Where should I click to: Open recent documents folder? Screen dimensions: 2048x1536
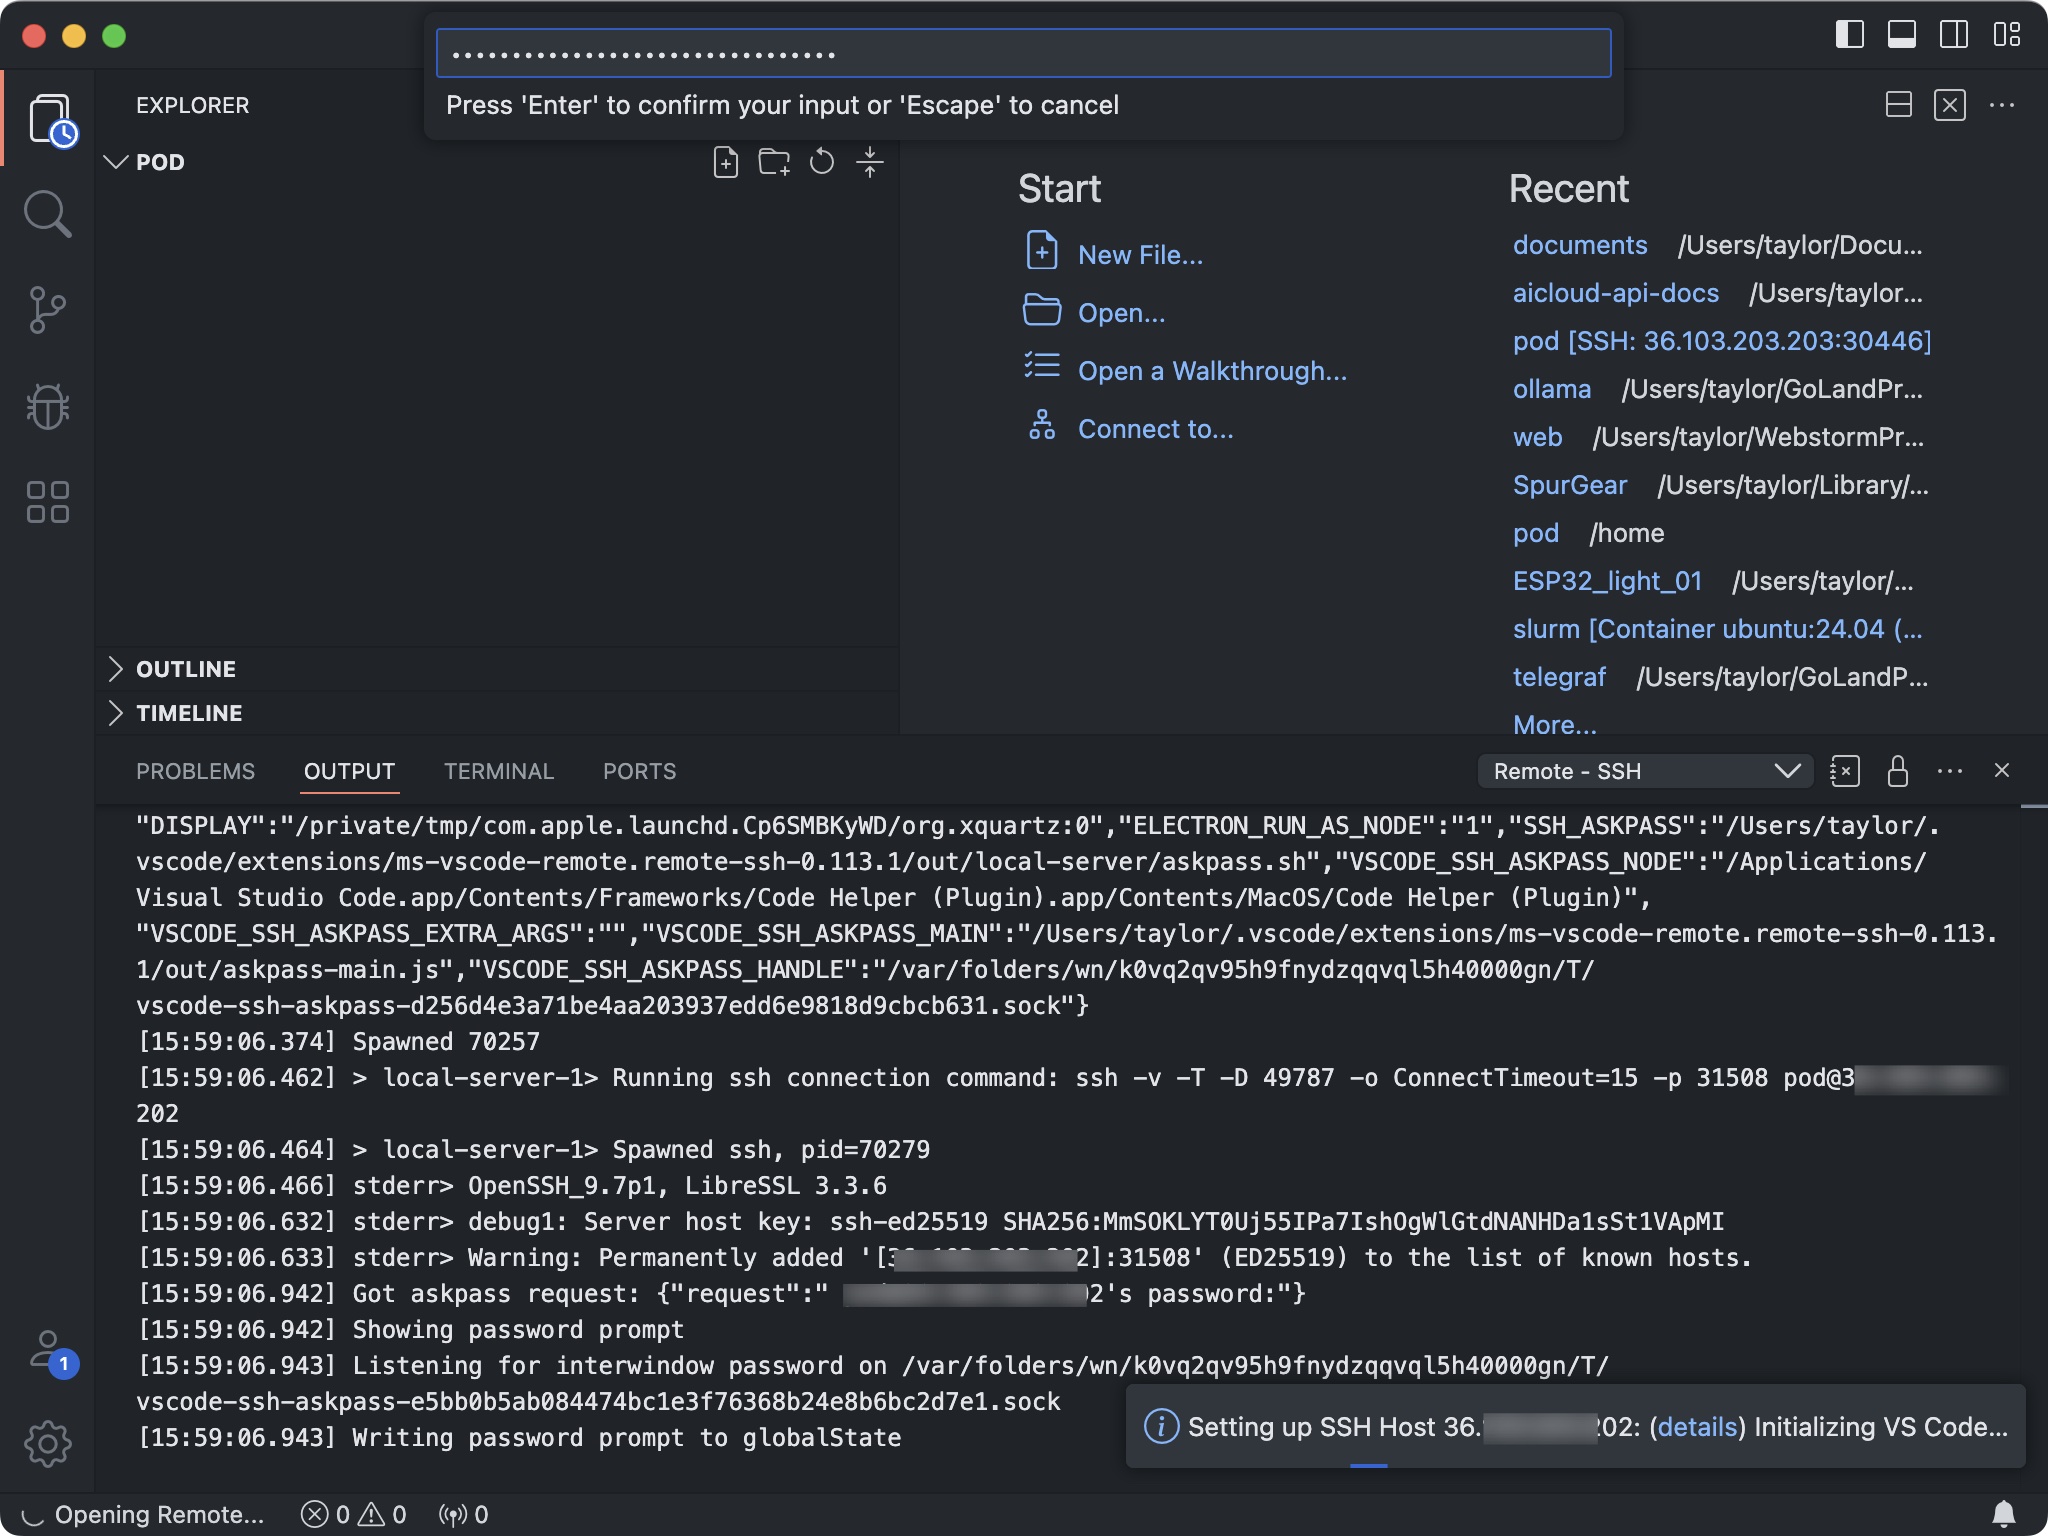pos(1580,245)
